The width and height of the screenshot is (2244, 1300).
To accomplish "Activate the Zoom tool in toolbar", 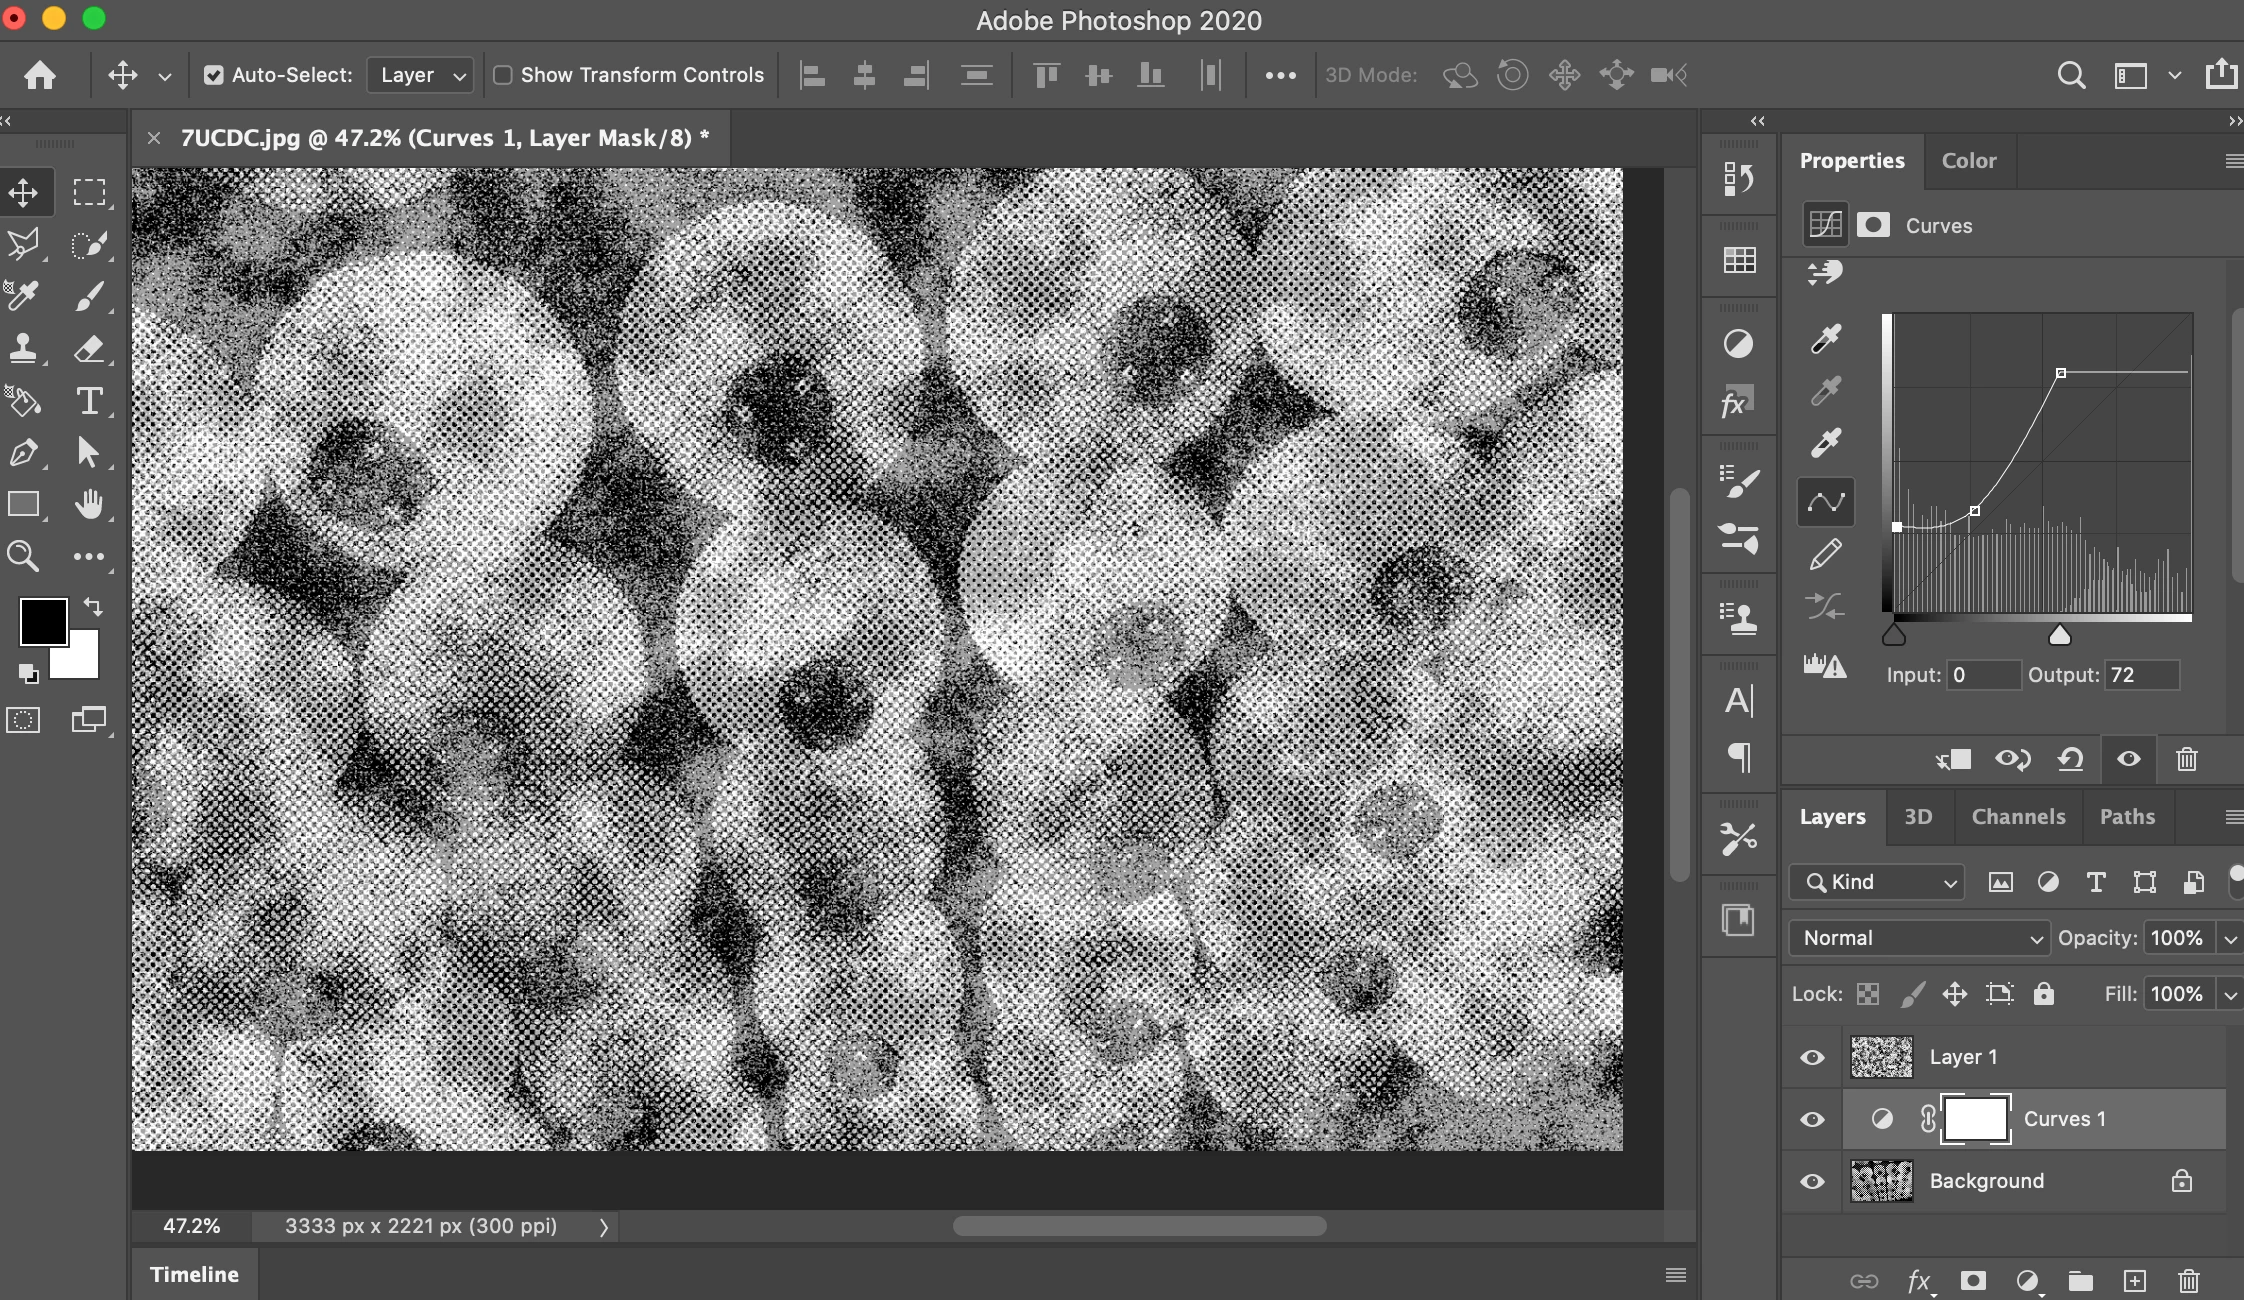I will [23, 557].
